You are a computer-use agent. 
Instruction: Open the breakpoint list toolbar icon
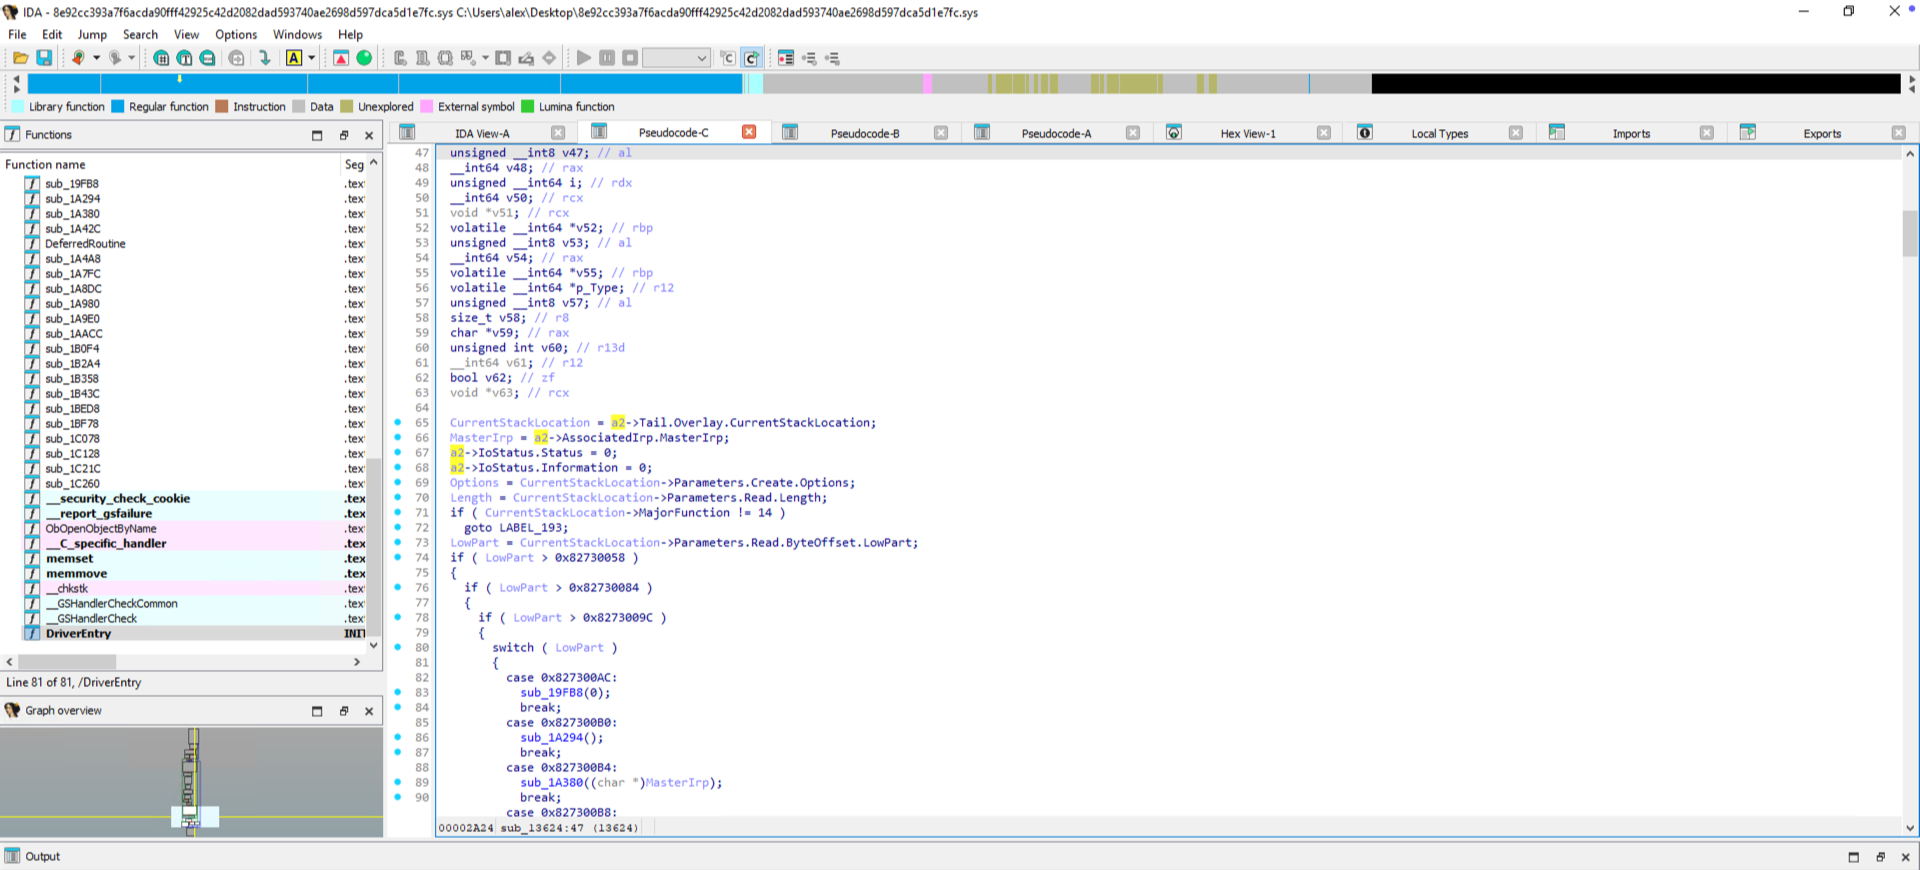pyautogui.click(x=786, y=58)
